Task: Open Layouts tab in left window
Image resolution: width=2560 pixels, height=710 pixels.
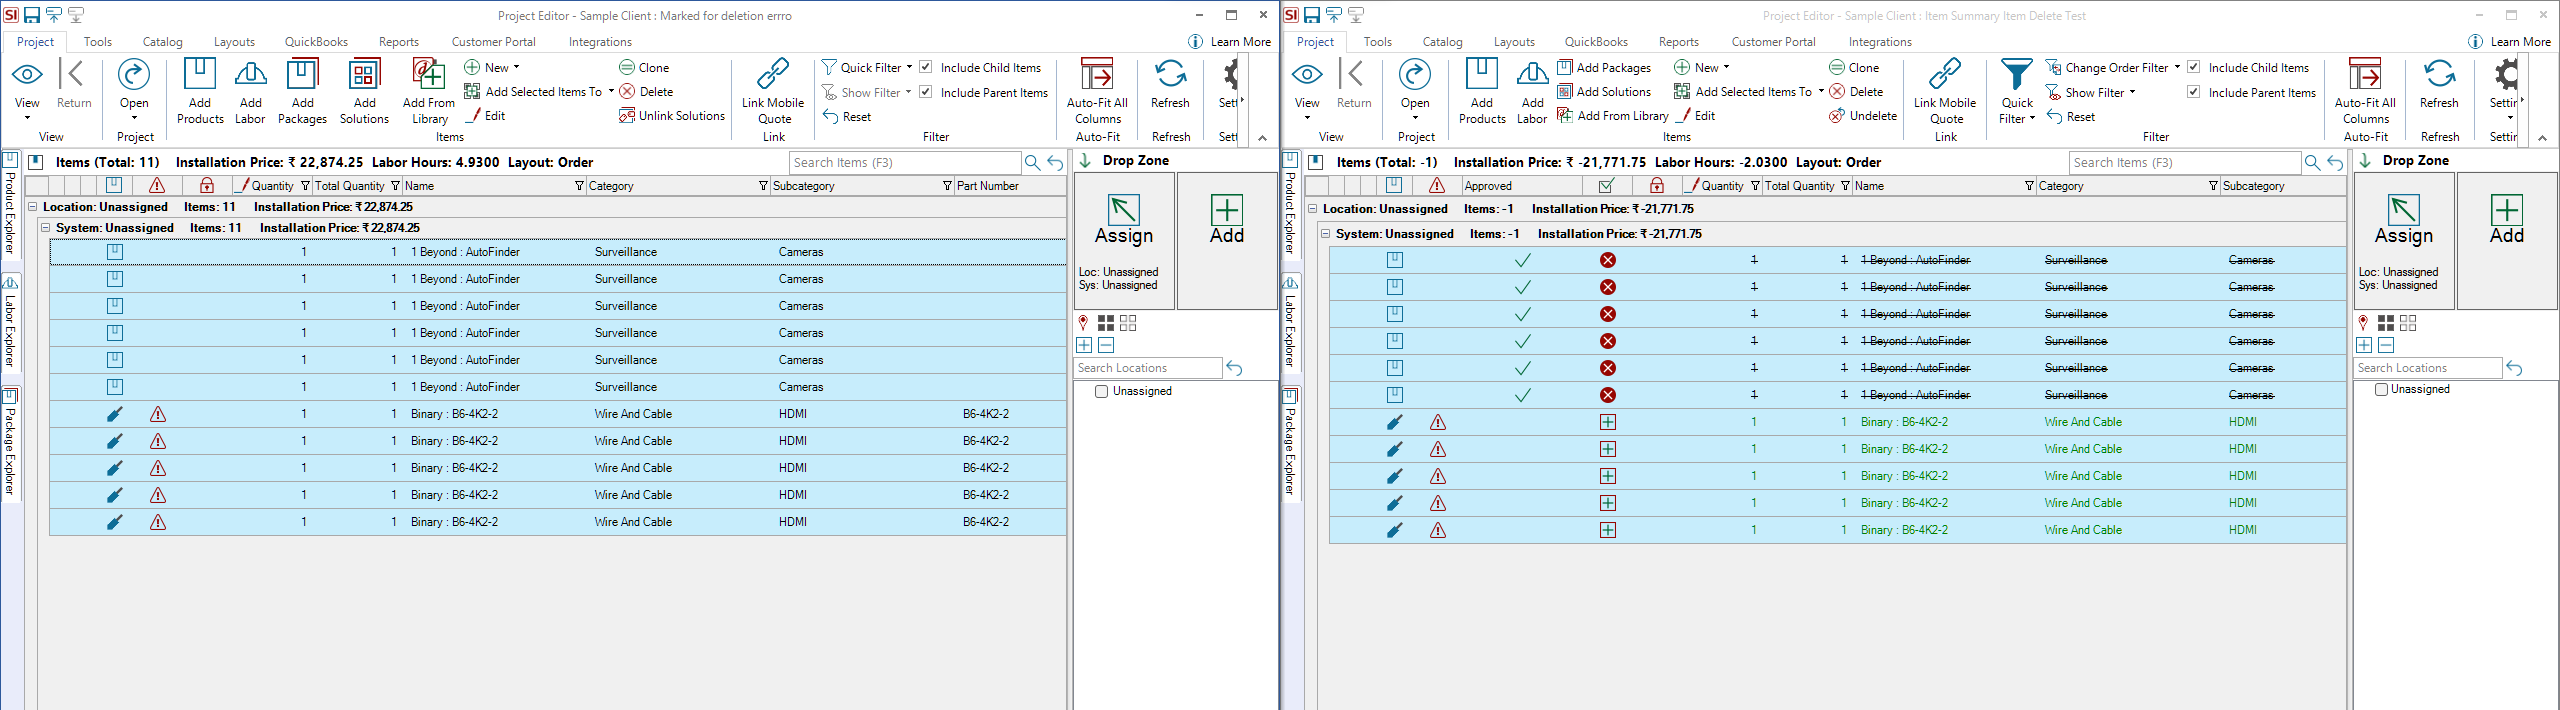Action: pos(234,42)
